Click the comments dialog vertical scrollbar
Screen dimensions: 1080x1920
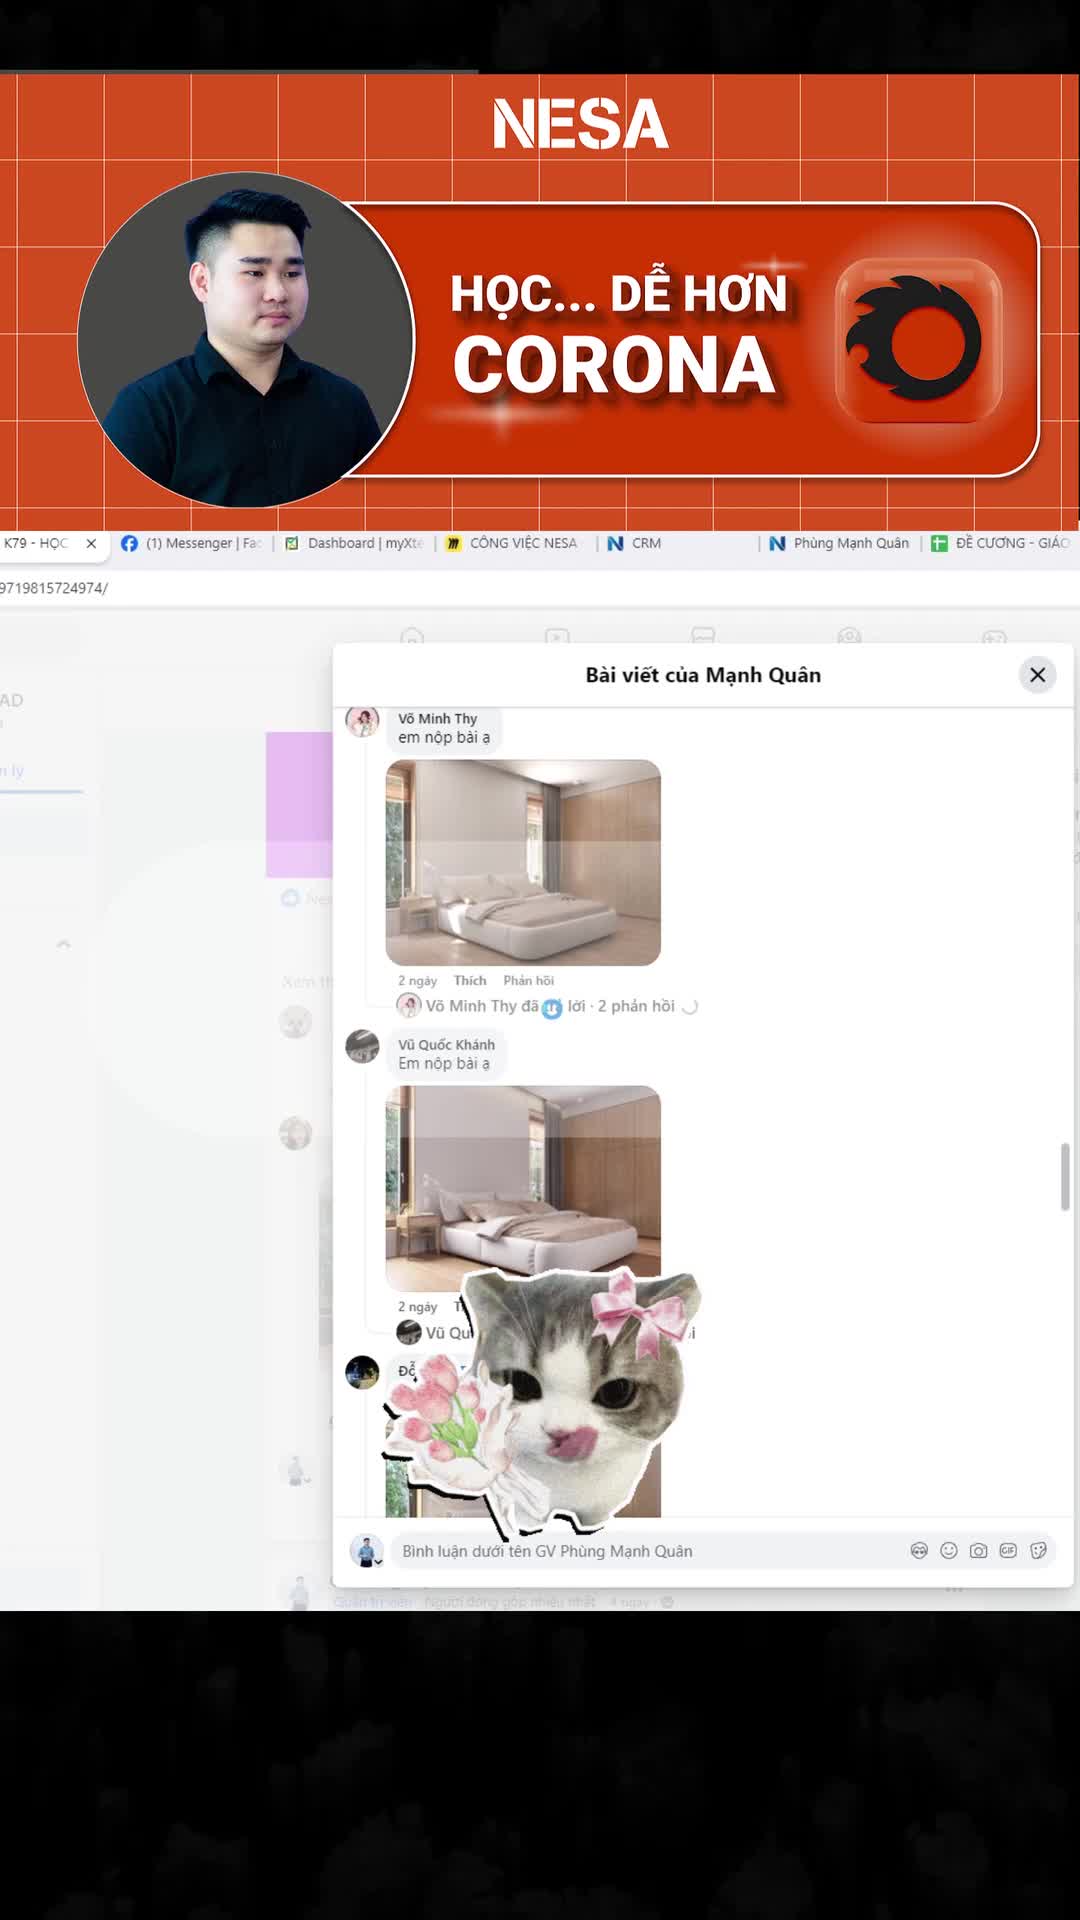[1065, 1177]
